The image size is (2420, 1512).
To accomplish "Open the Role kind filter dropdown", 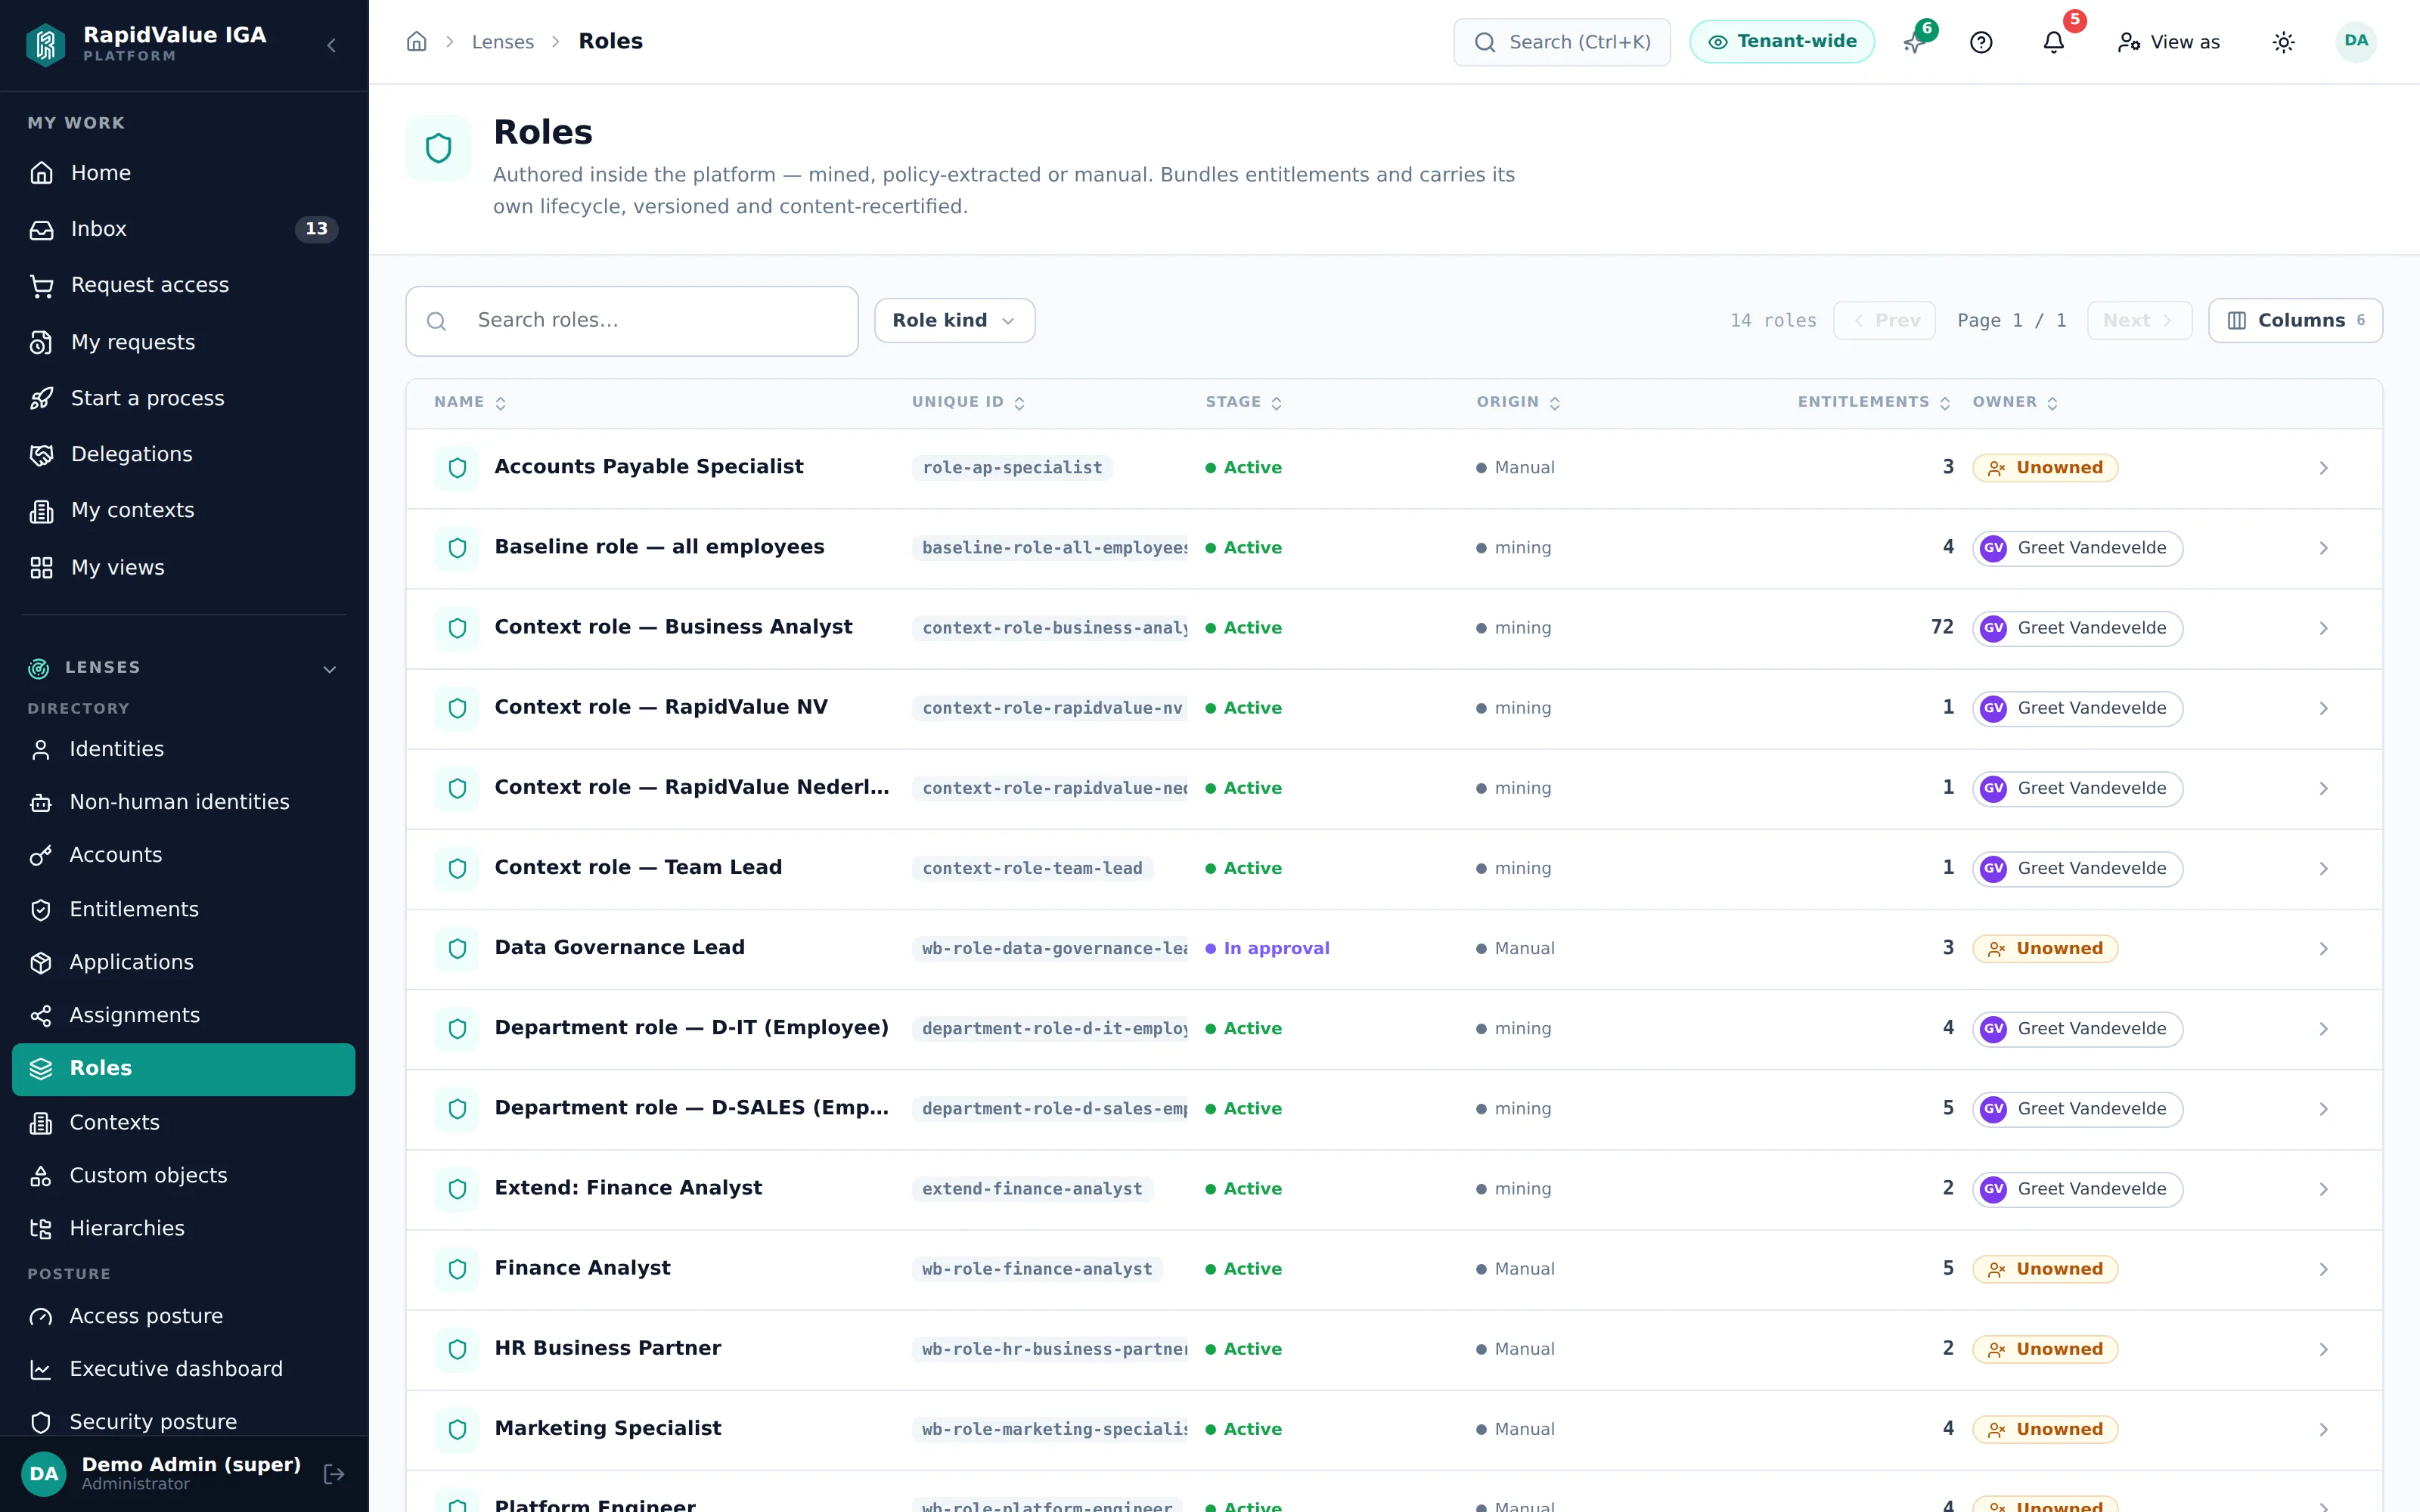I will tap(954, 320).
